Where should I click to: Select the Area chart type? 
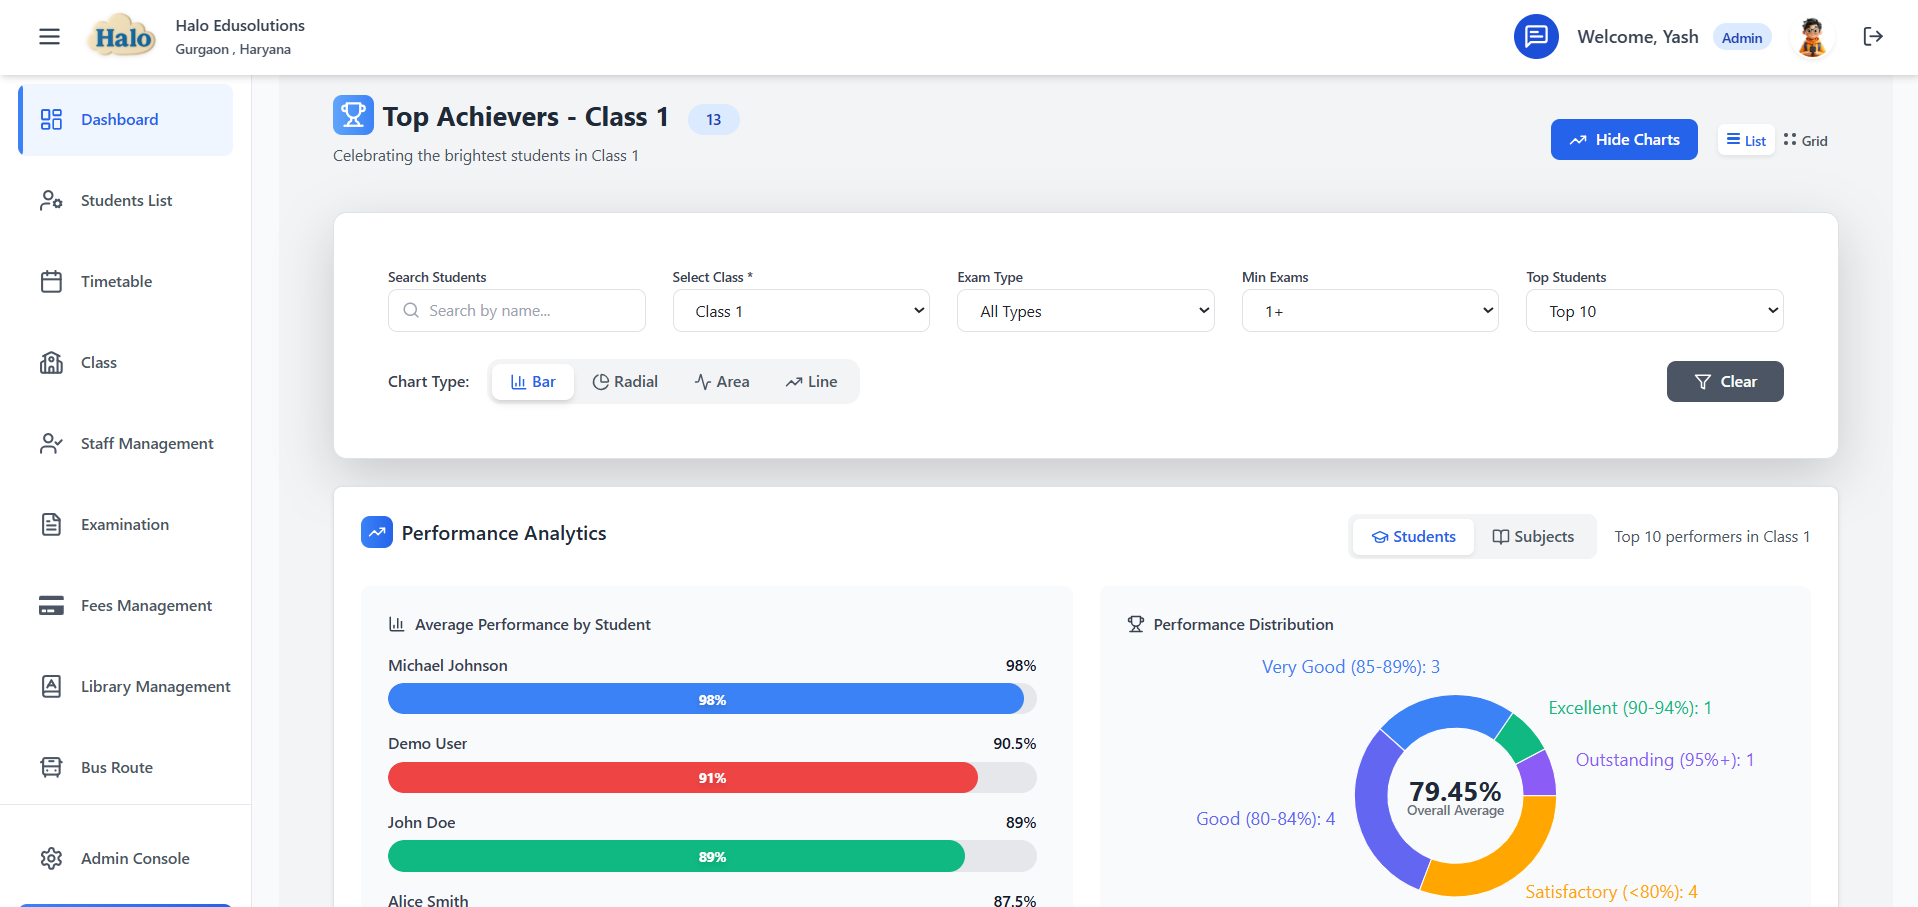pyautogui.click(x=722, y=381)
